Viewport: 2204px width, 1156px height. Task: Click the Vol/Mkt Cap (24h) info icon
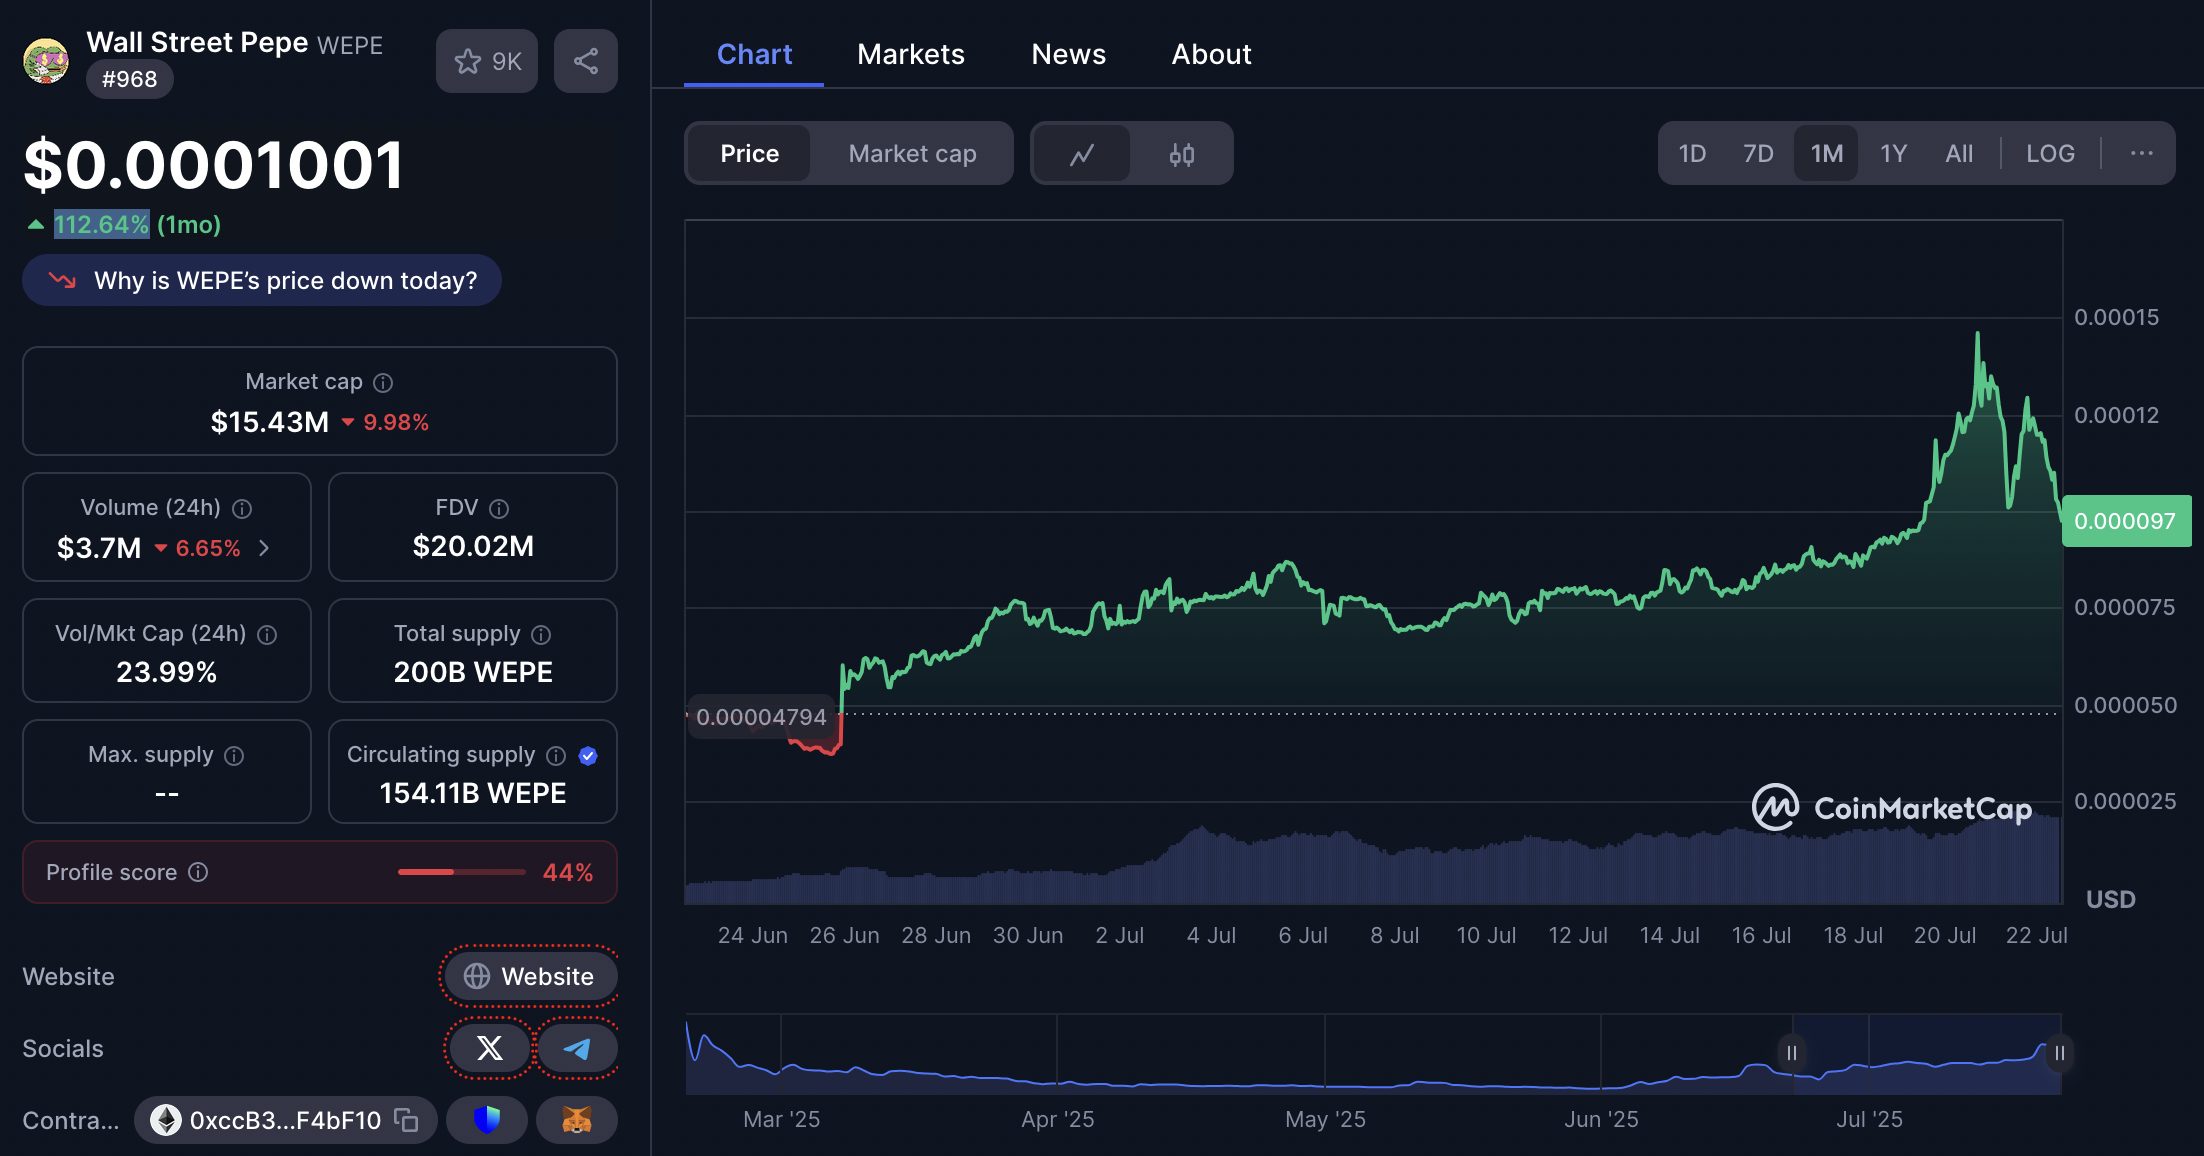(x=267, y=634)
